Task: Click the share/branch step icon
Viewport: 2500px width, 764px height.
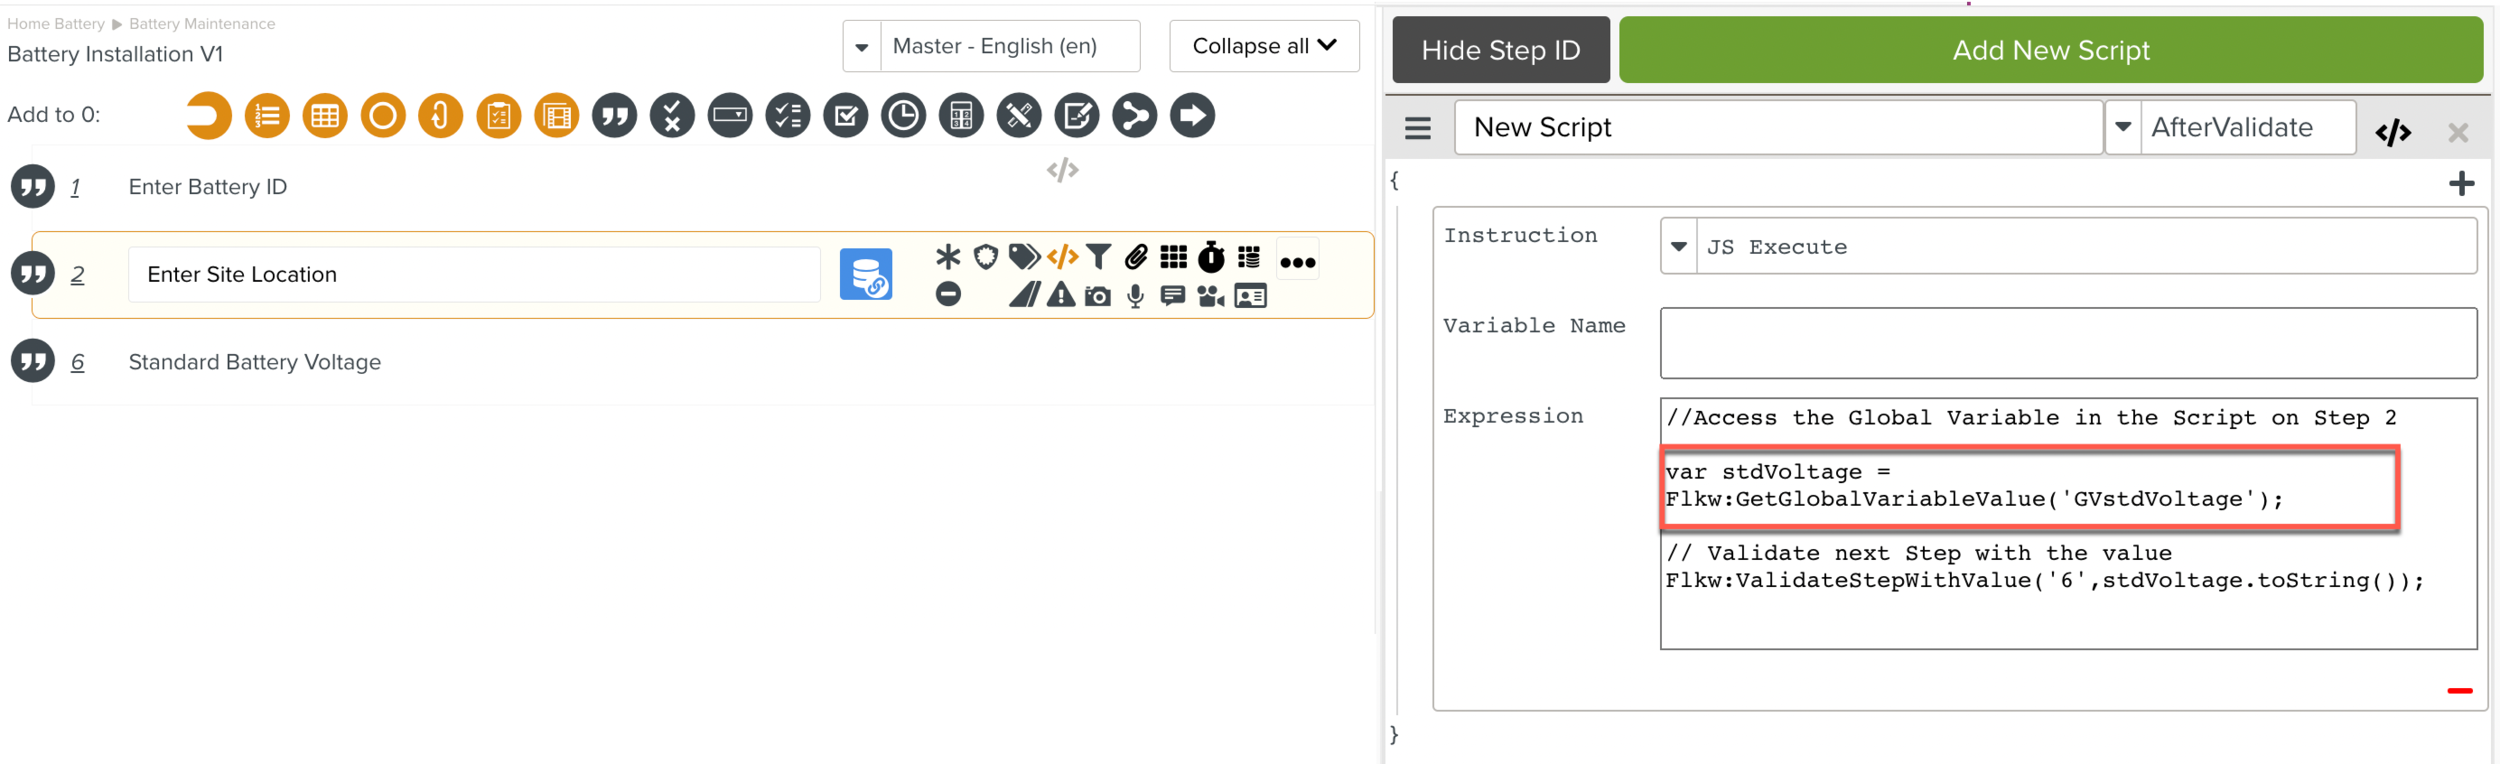Action: point(1134,116)
